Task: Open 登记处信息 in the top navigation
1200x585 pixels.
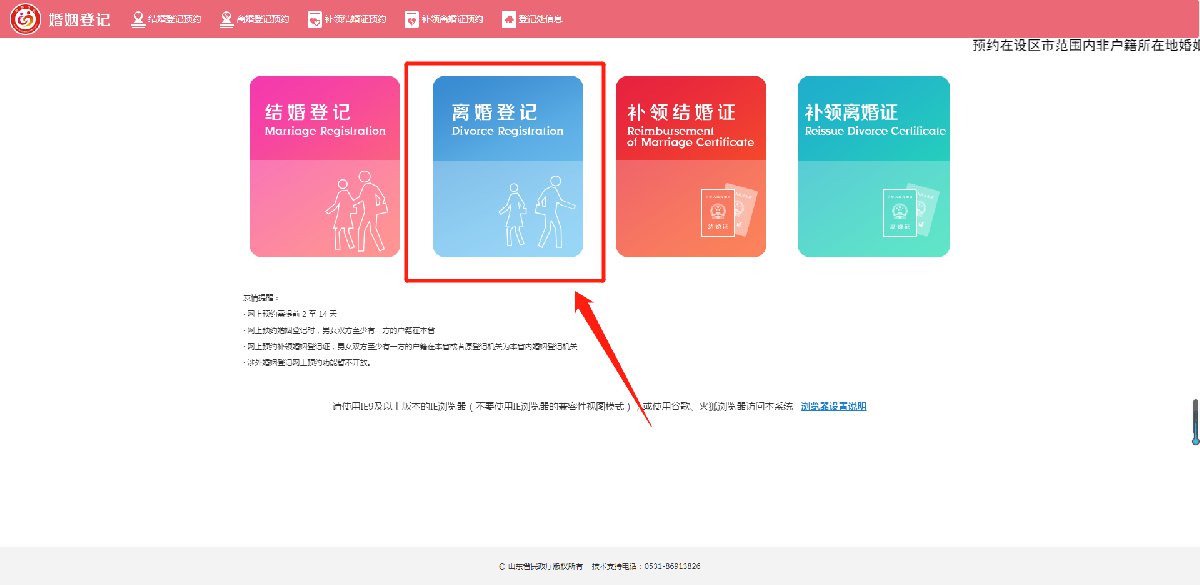Action: (532, 19)
